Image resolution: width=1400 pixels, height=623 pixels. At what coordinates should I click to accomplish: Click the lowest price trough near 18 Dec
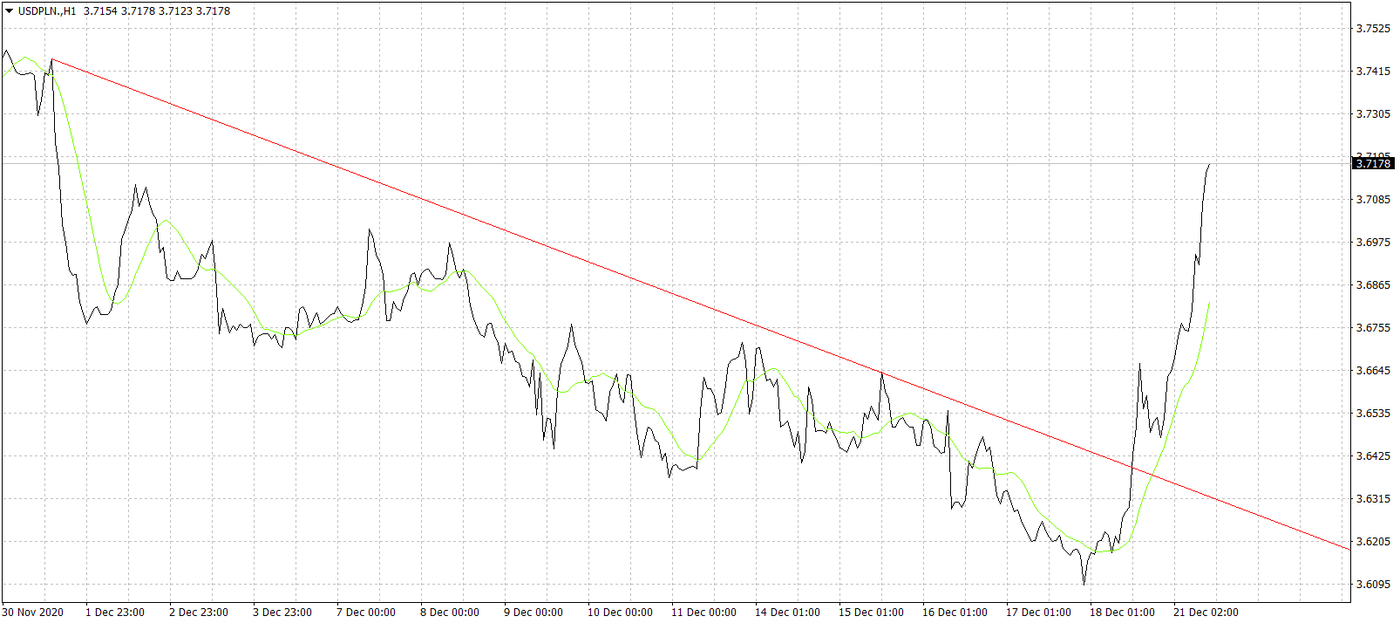click(x=1083, y=583)
